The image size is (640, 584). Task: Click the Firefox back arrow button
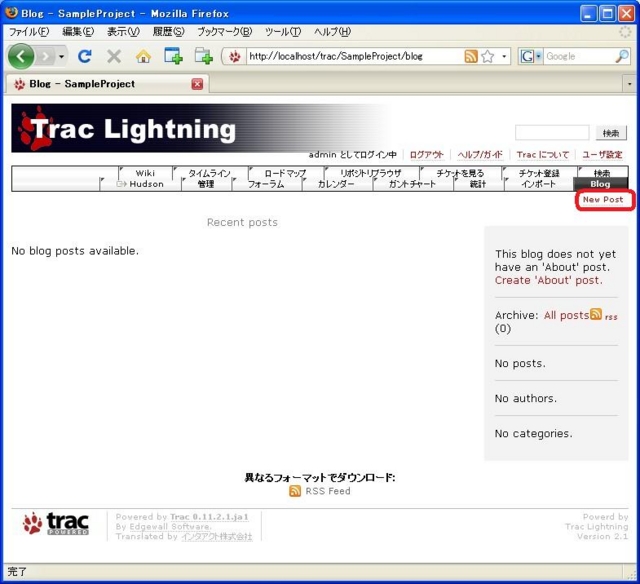(x=21, y=56)
